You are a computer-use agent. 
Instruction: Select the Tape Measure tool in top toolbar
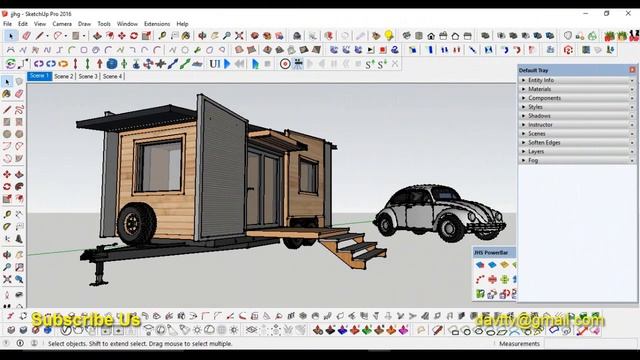click(162, 36)
